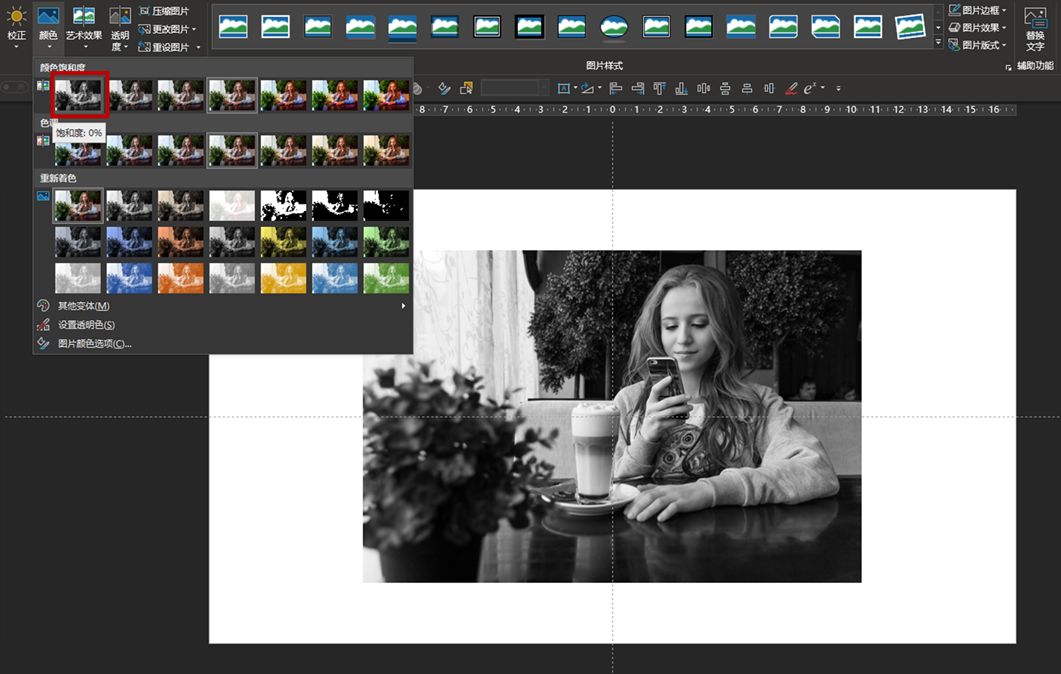1061x674 pixels.
Task: Open 更改图片 change picture dropdown
Action: pos(168,29)
